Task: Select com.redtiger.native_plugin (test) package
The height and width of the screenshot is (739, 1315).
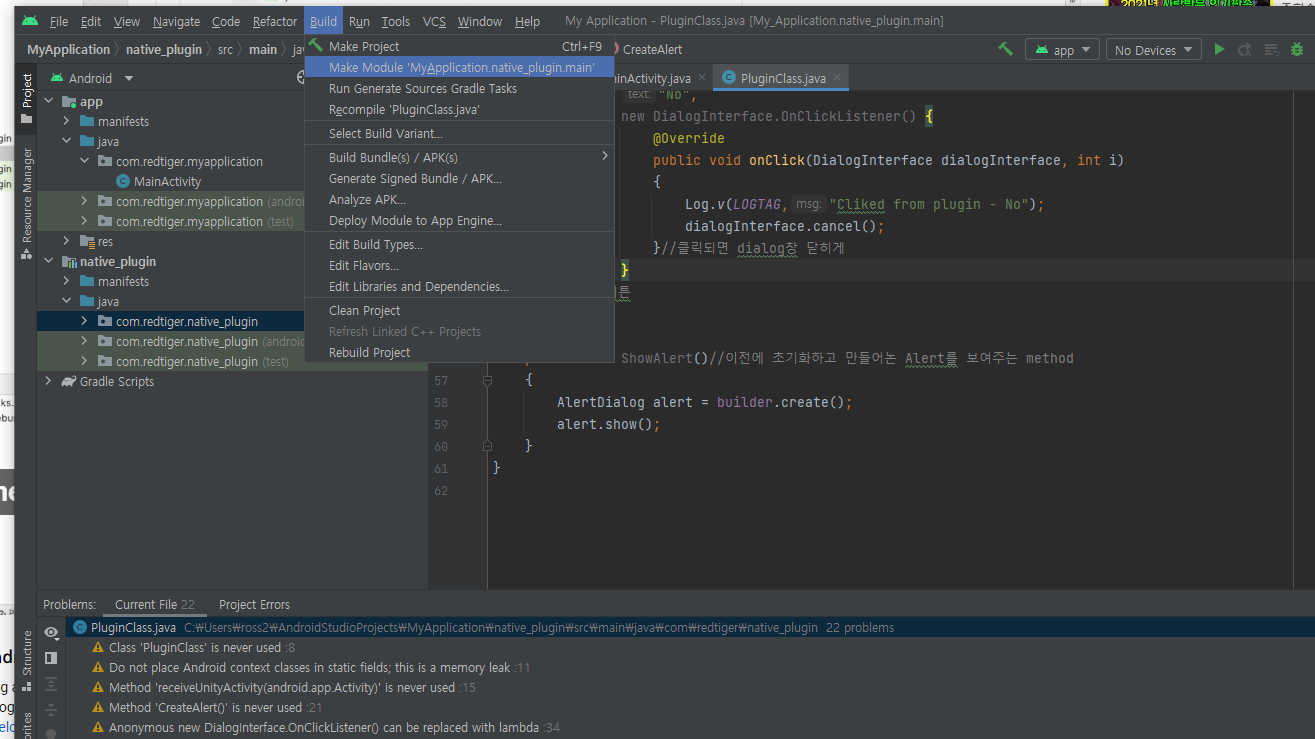Action: click(x=202, y=361)
